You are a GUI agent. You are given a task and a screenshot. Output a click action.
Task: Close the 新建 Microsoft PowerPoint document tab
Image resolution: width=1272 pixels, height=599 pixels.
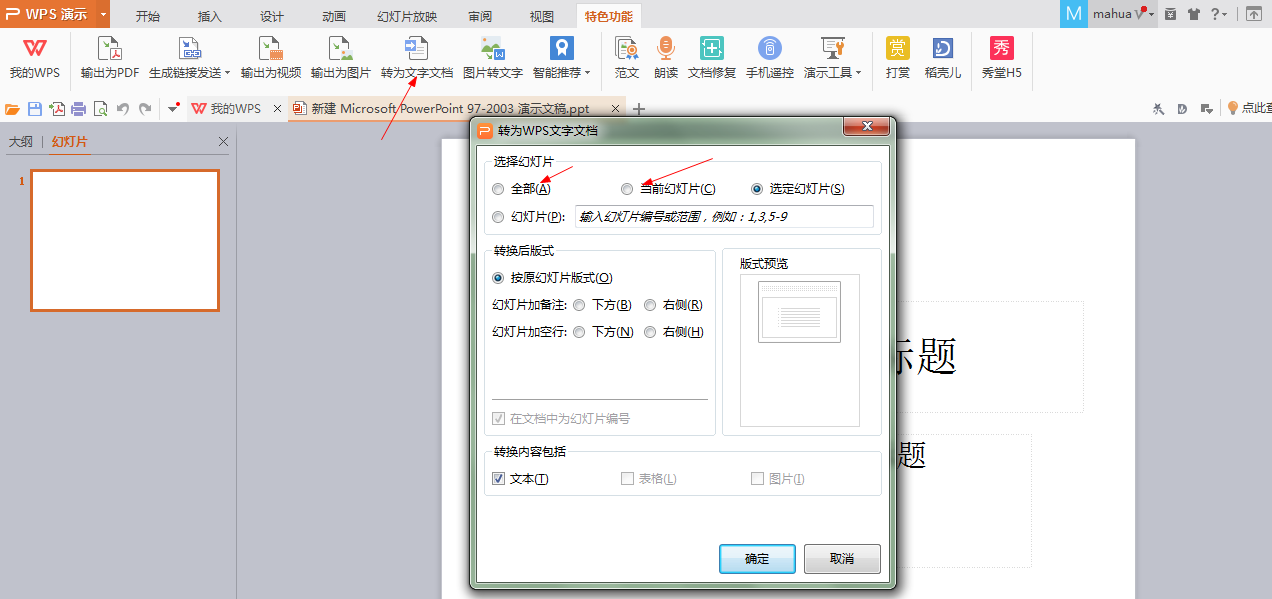616,108
